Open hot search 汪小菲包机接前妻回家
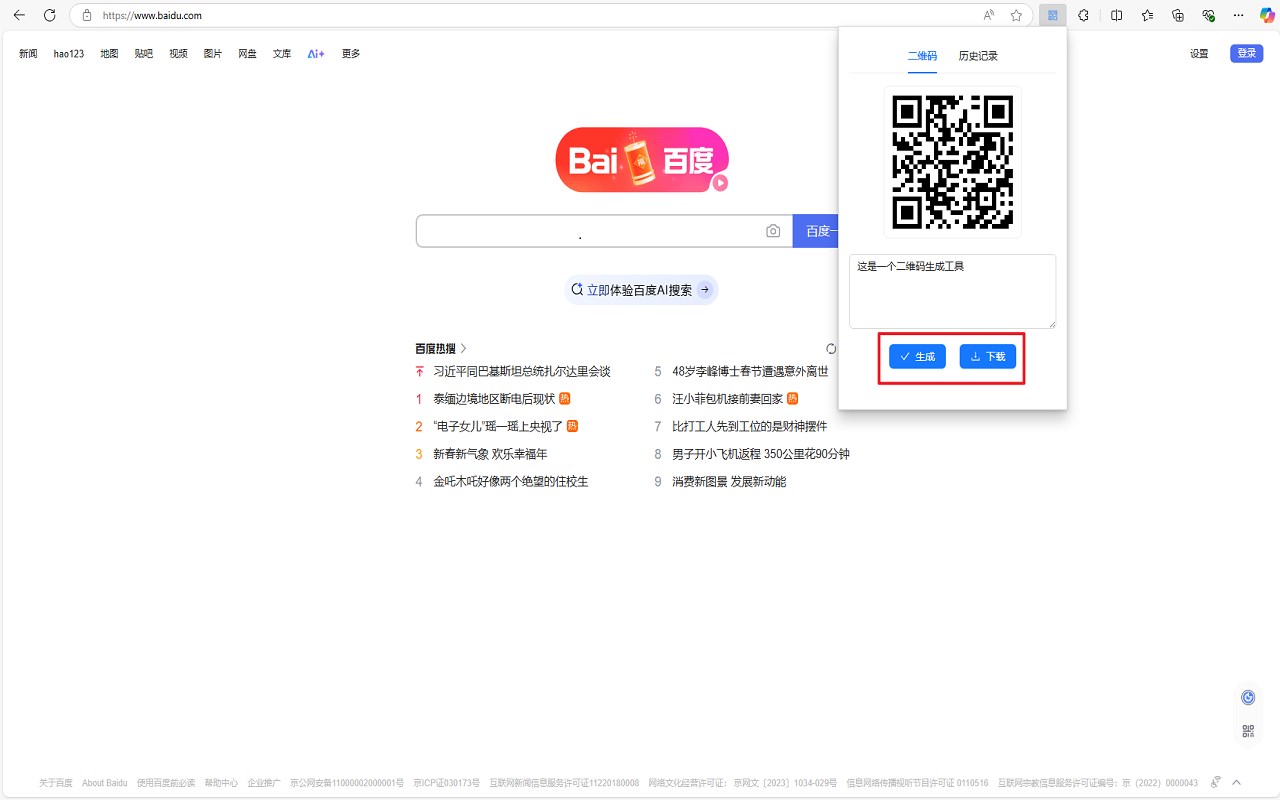Viewport: 1280px width, 800px height. tap(728, 399)
